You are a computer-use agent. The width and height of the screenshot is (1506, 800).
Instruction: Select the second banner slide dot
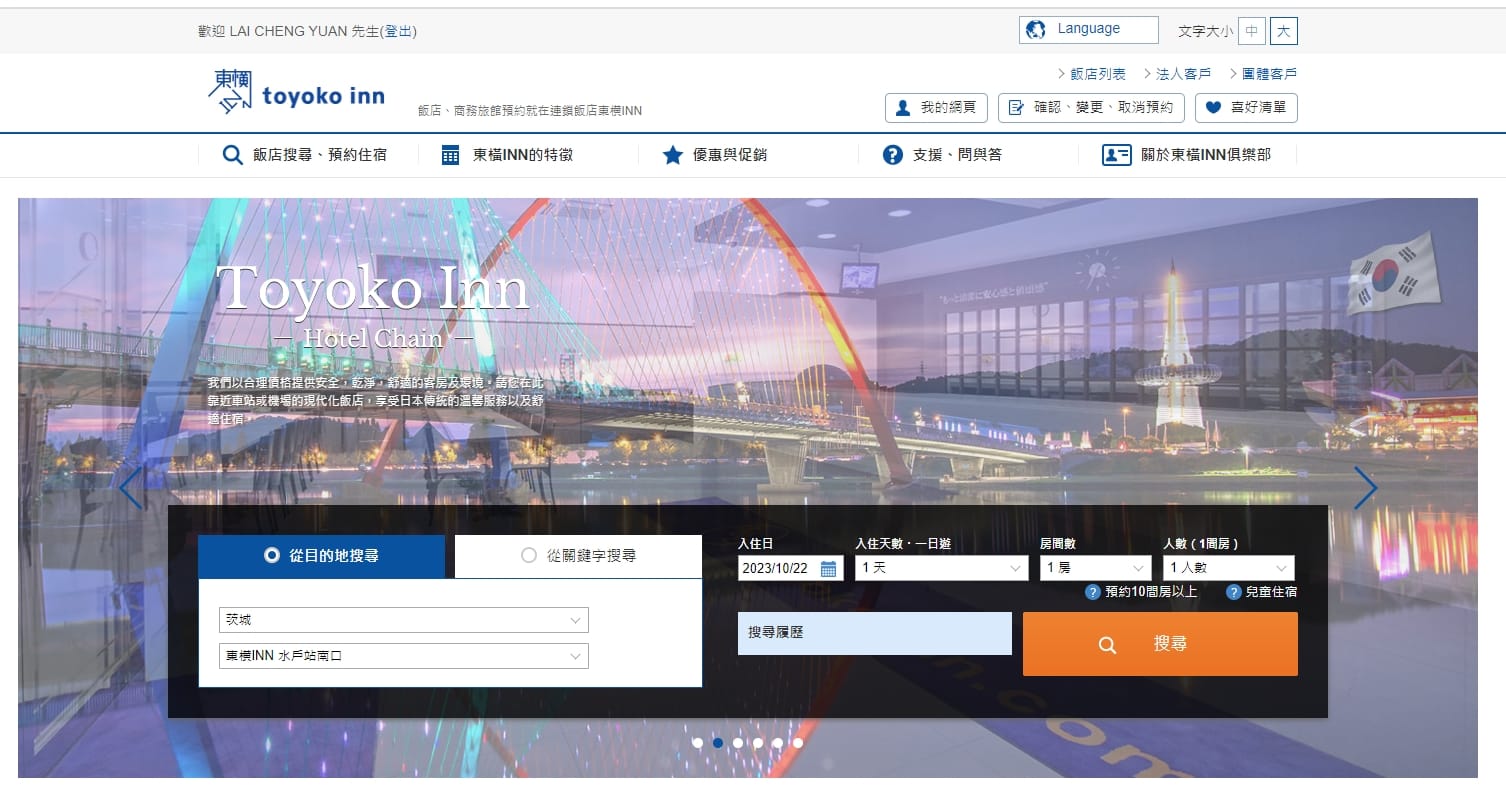pos(717,743)
